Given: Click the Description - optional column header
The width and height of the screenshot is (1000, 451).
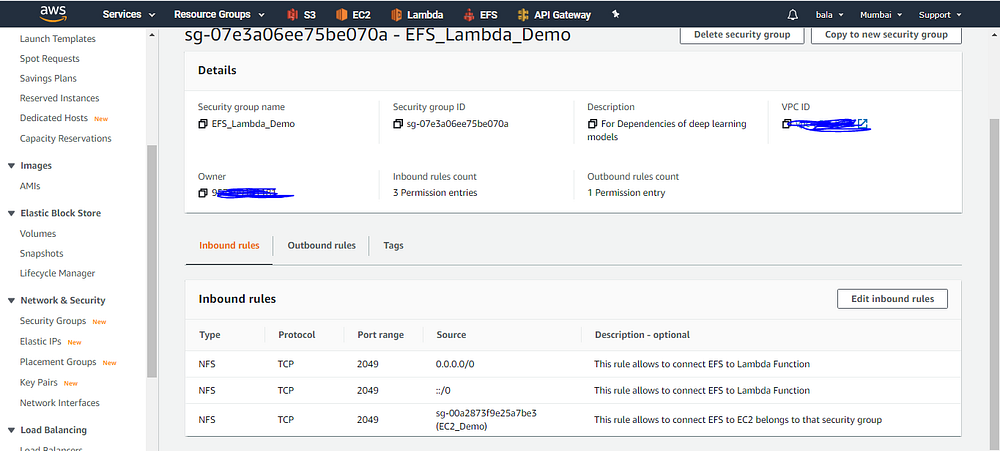Looking at the screenshot, I should tap(642, 335).
